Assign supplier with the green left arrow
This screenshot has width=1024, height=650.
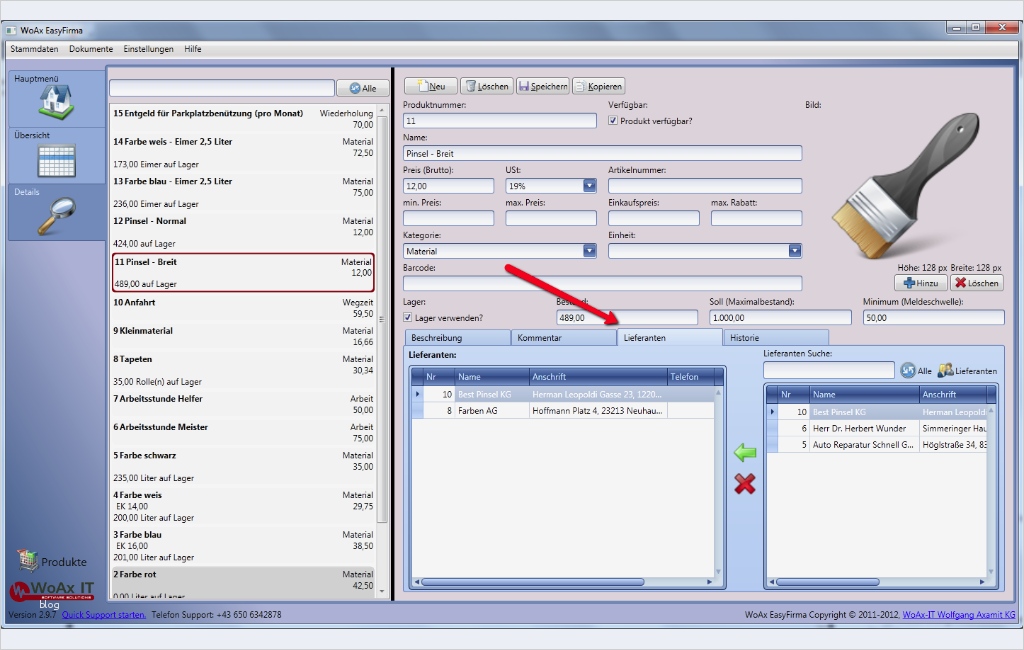pos(744,453)
